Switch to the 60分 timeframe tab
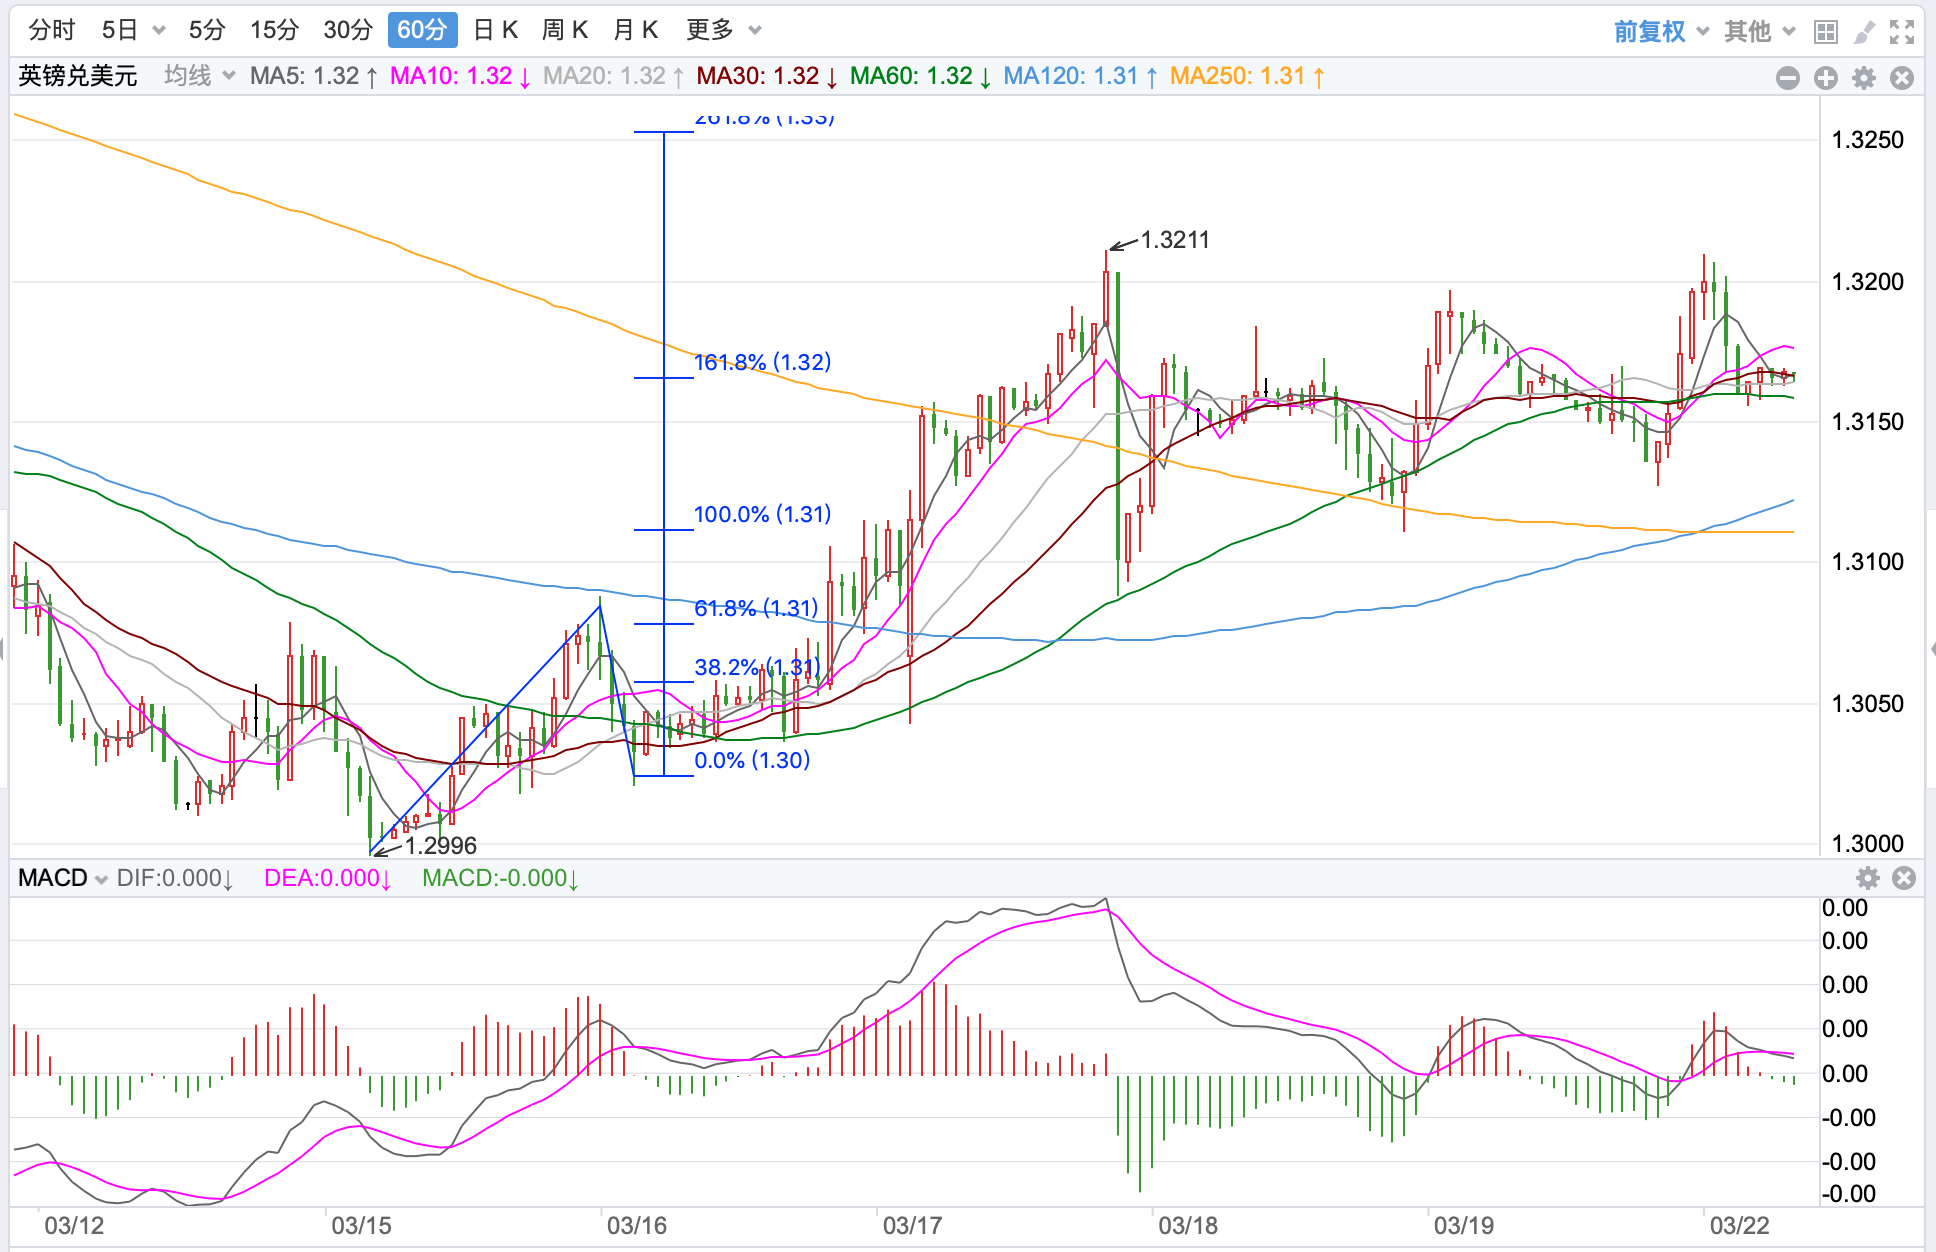This screenshot has width=1936, height=1252. (422, 30)
